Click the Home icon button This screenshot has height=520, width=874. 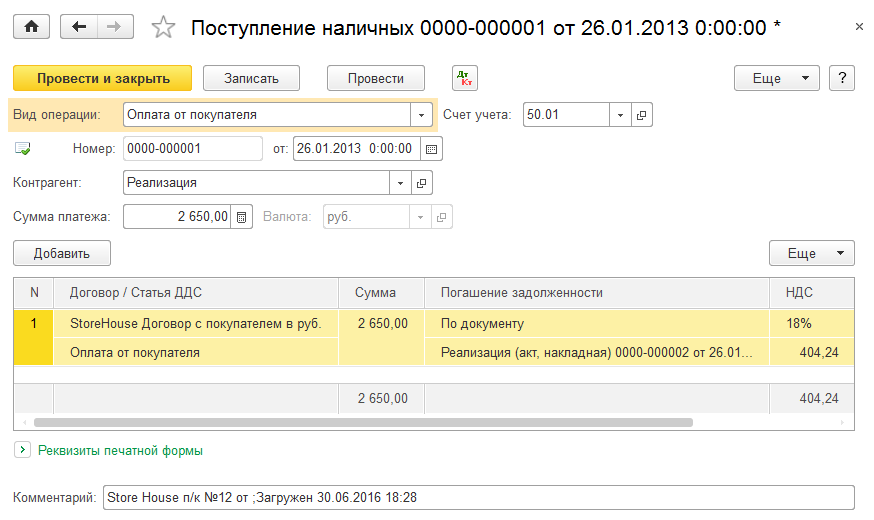point(30,27)
